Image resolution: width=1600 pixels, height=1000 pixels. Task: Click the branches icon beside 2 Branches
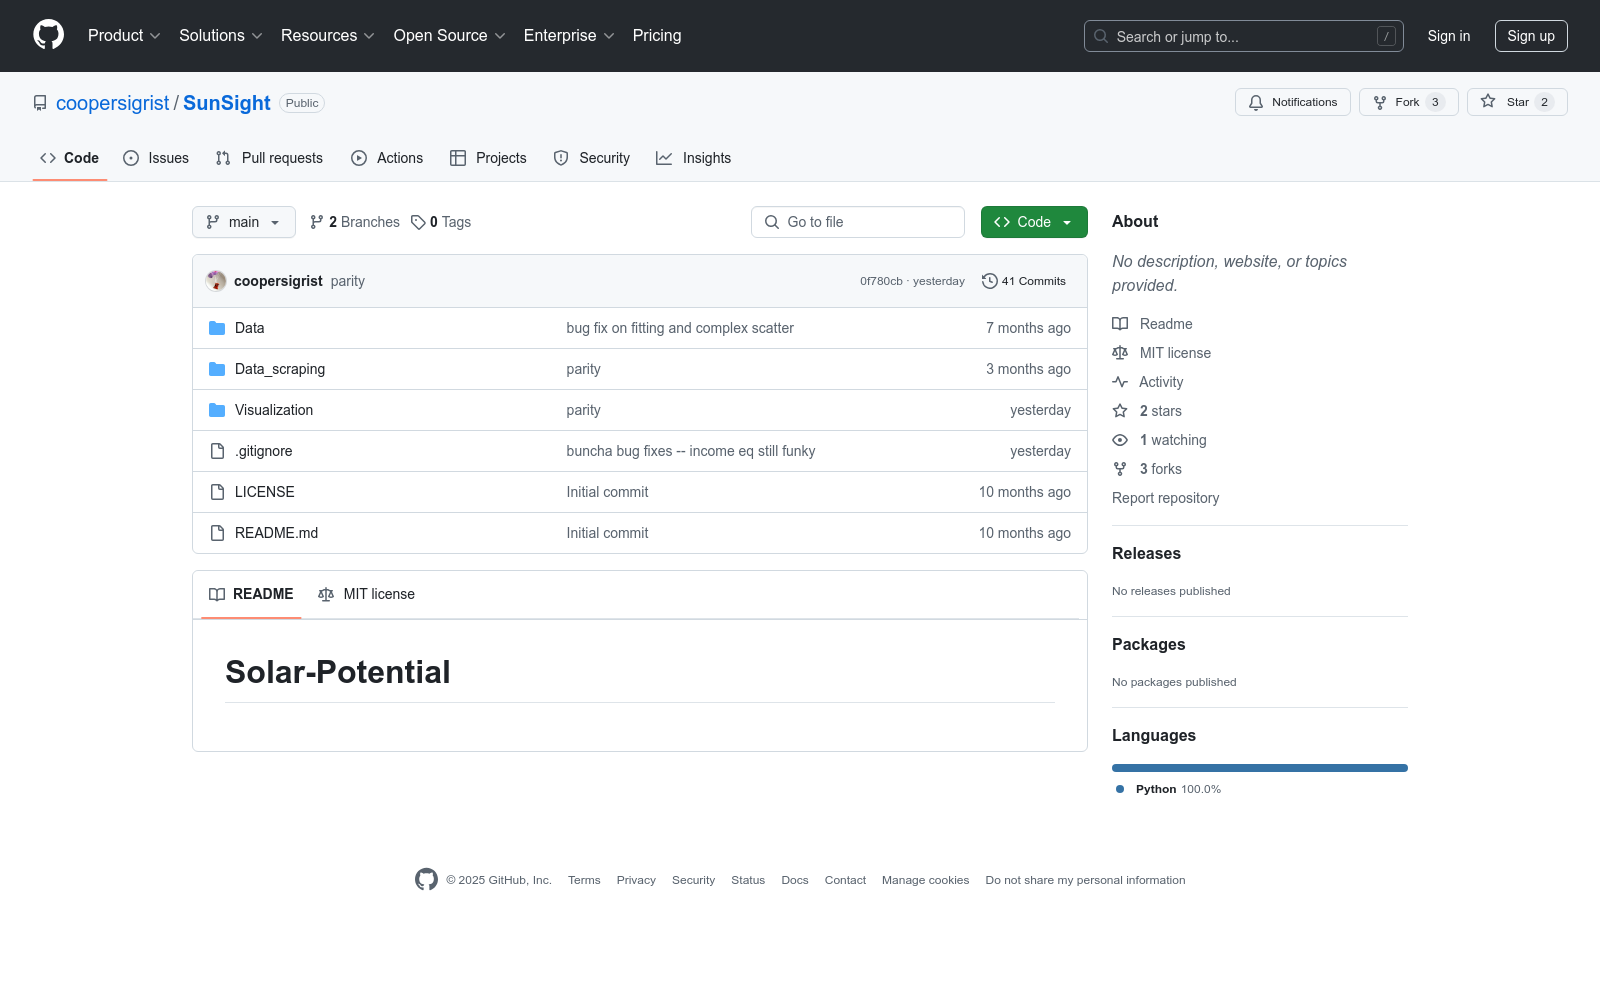[317, 222]
